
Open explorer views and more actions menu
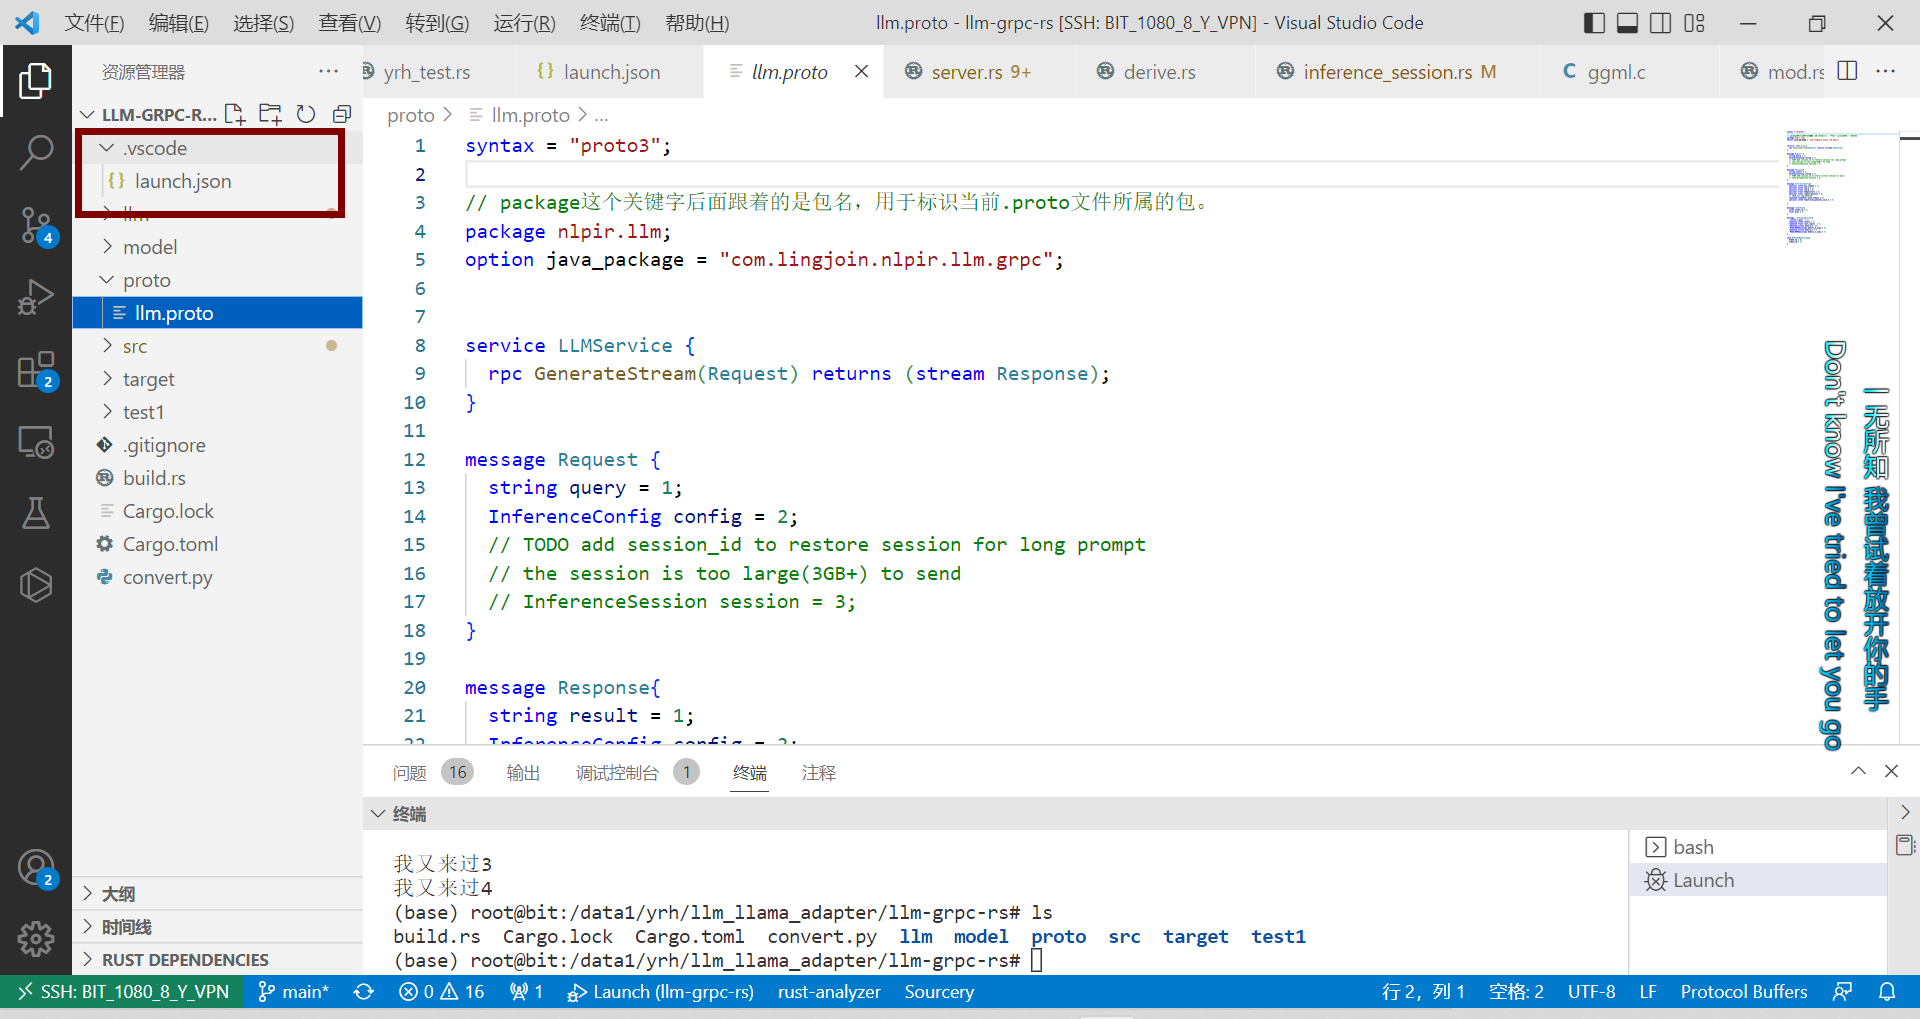pyautogui.click(x=328, y=71)
